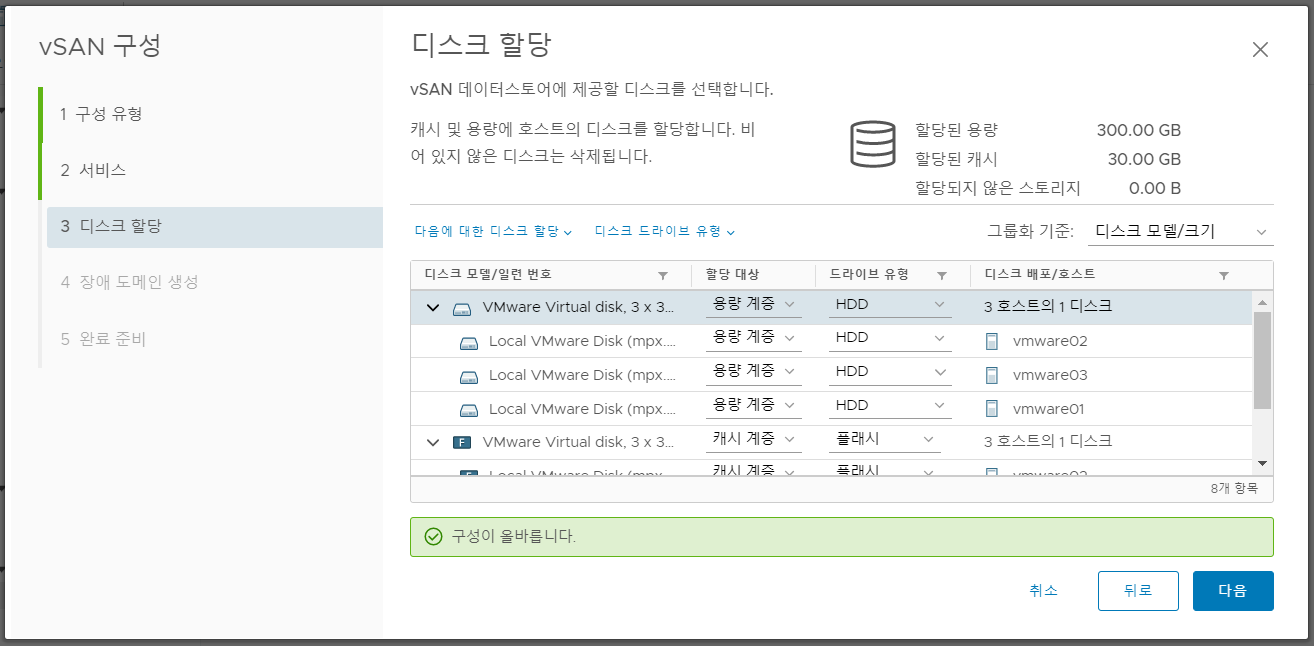The image size is (1314, 646).
Task: Select step 5 완료 준비
Action: (212, 339)
